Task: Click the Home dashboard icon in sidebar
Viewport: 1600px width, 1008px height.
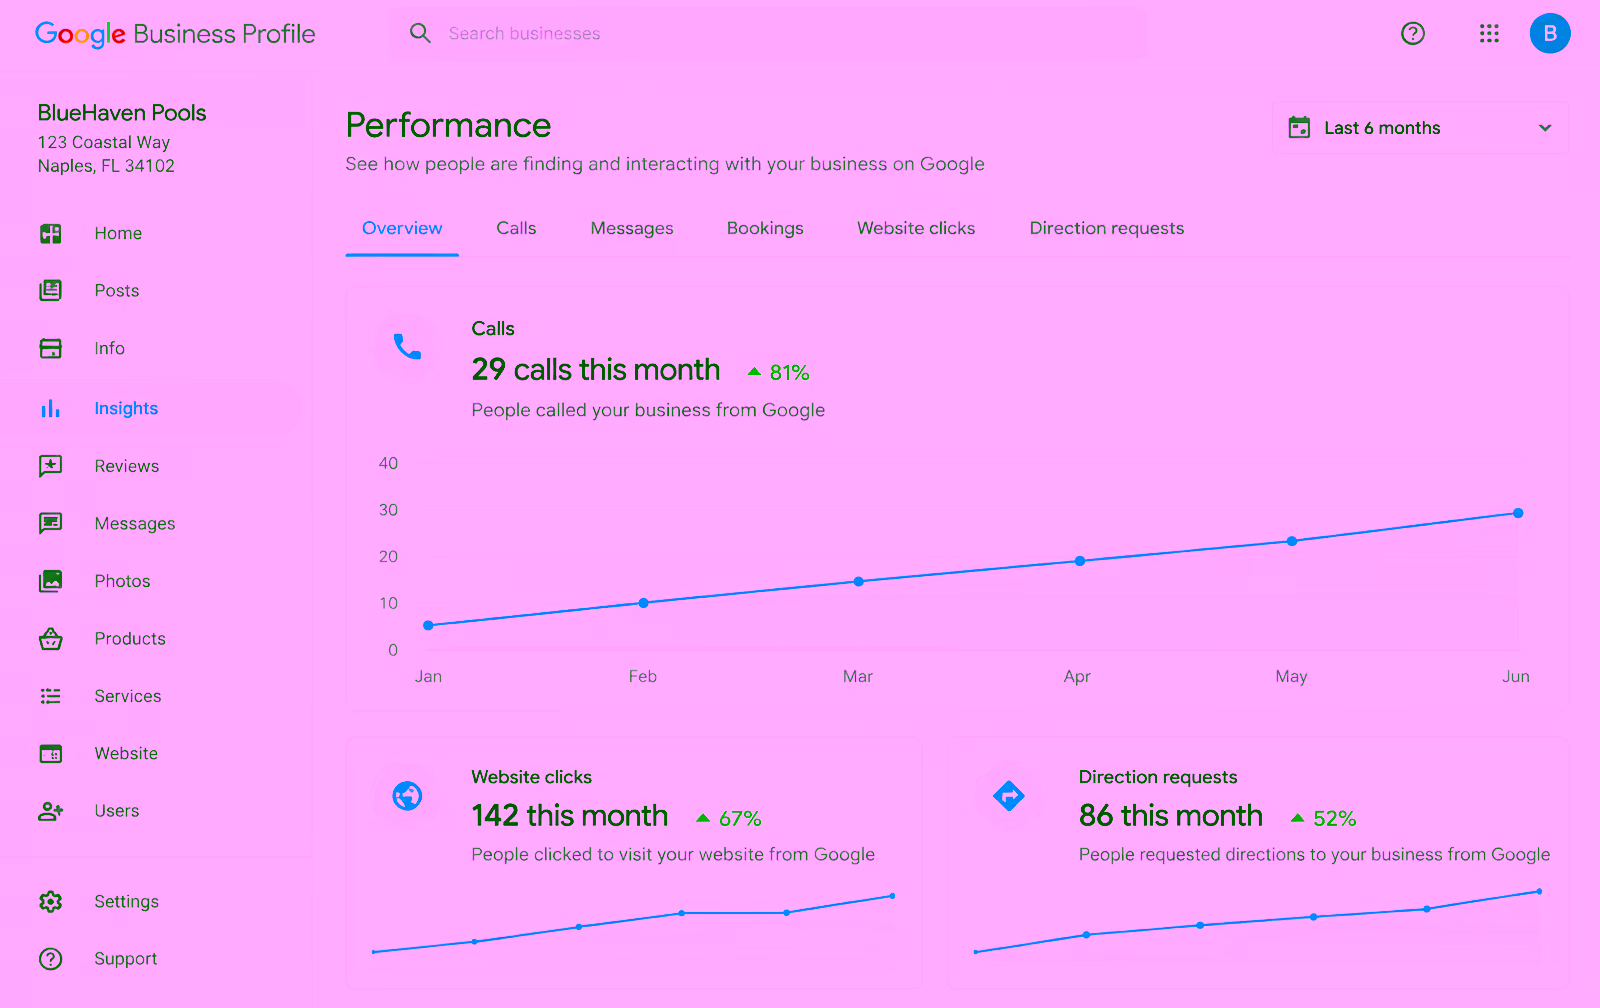Action: click(x=51, y=234)
